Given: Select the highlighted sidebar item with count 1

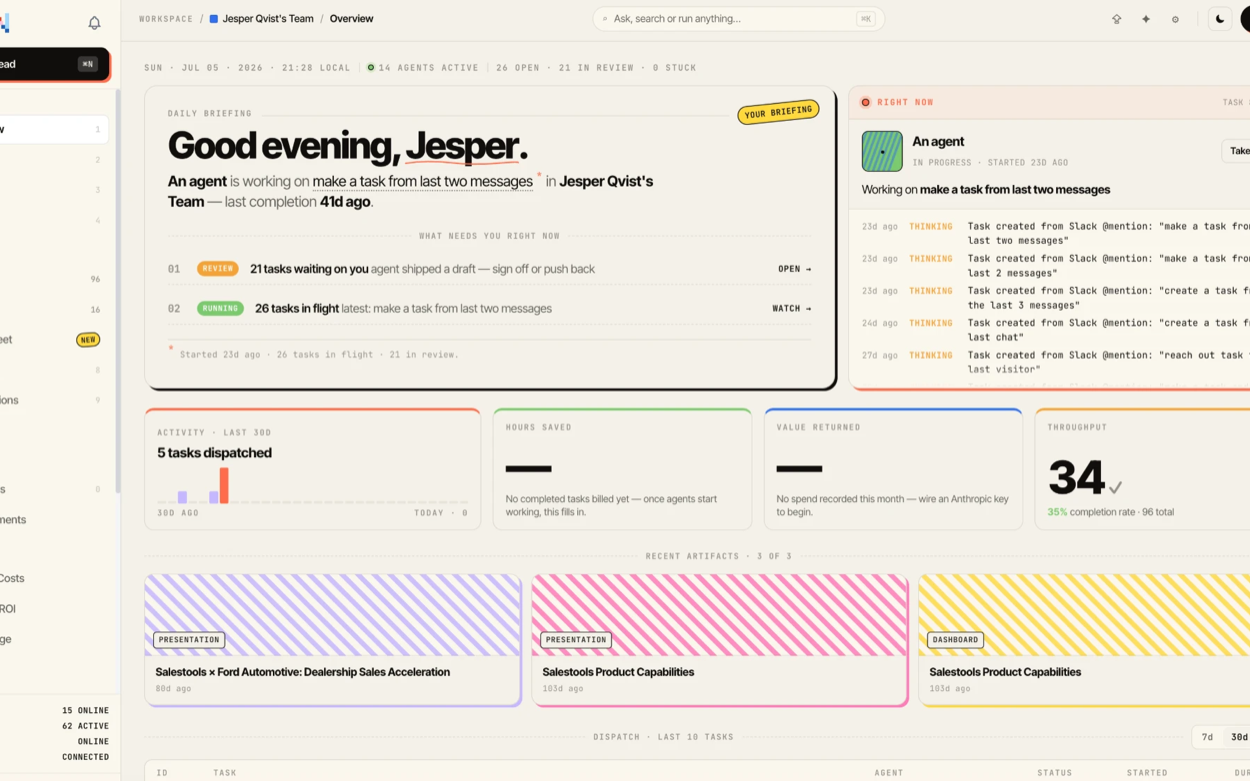Looking at the screenshot, I should tap(54, 129).
